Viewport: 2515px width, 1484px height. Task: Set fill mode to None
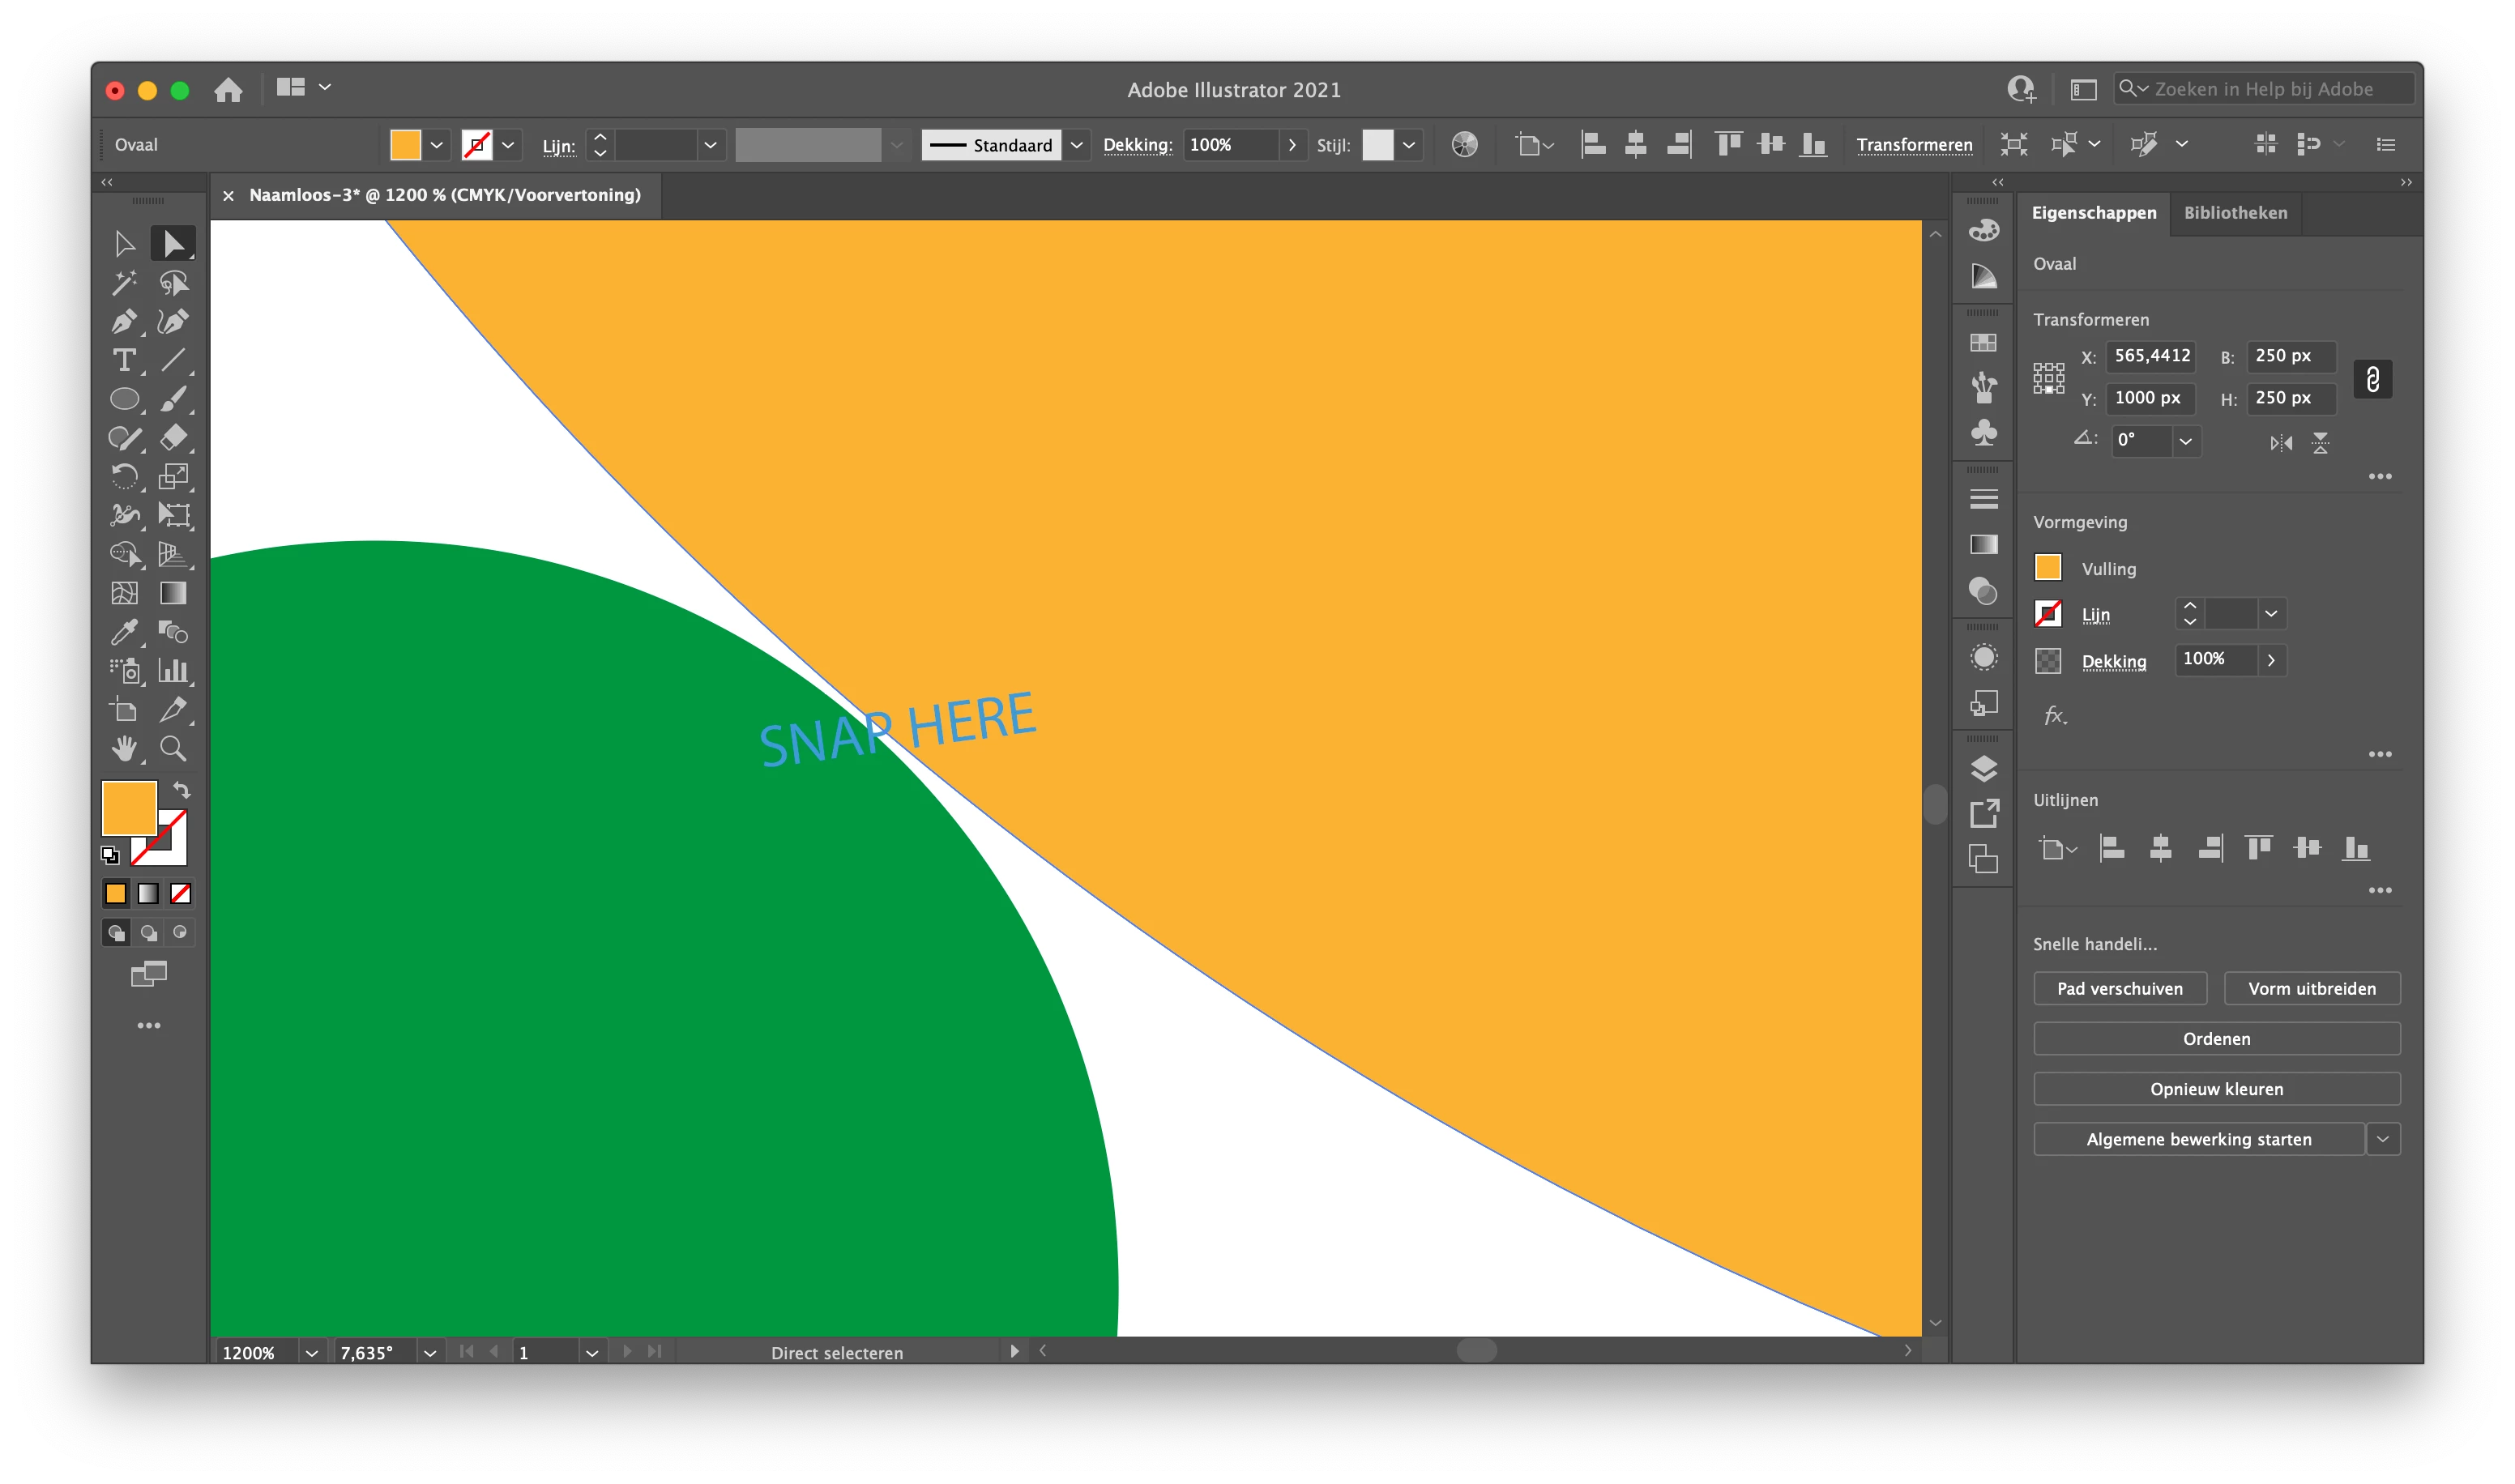click(180, 893)
